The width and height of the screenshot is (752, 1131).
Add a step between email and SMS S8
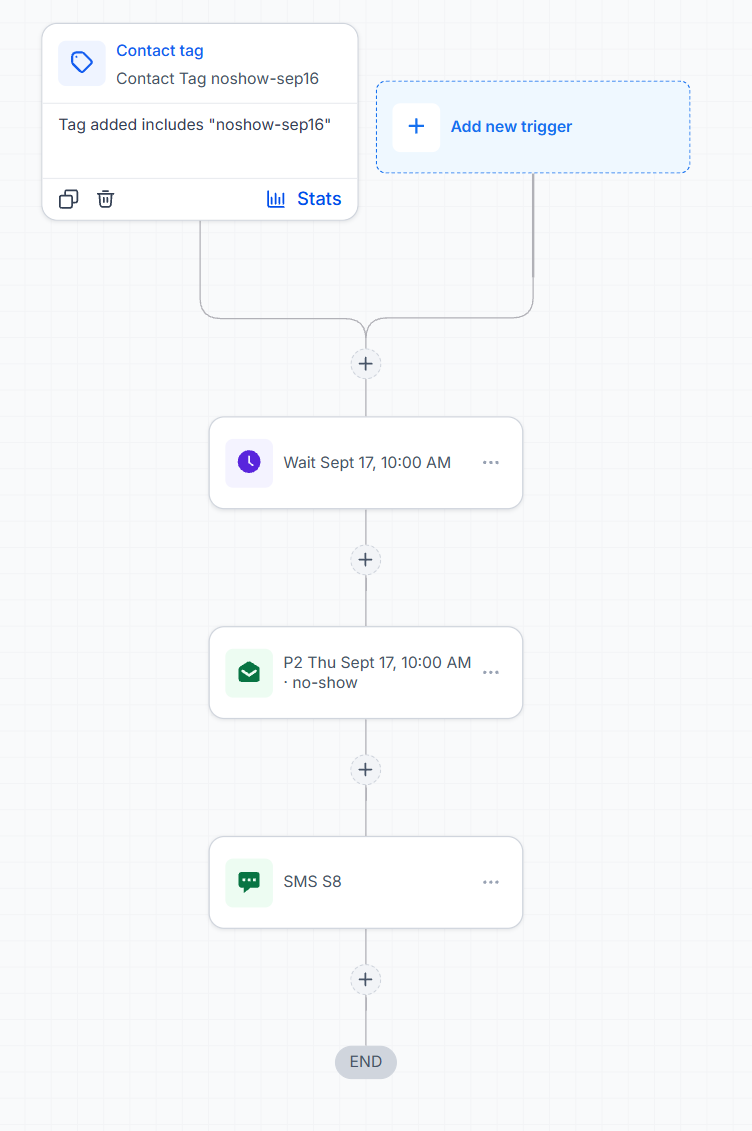(366, 770)
